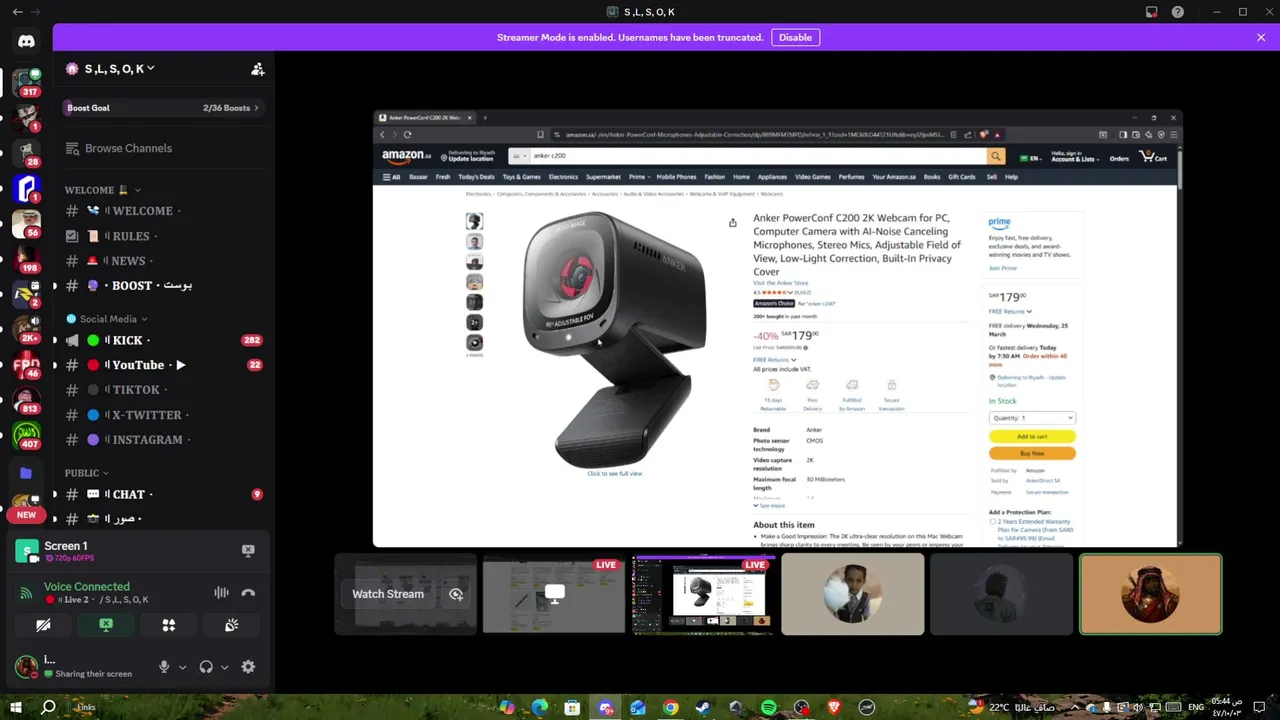Open Steam from the taskbar

[x=703, y=707]
